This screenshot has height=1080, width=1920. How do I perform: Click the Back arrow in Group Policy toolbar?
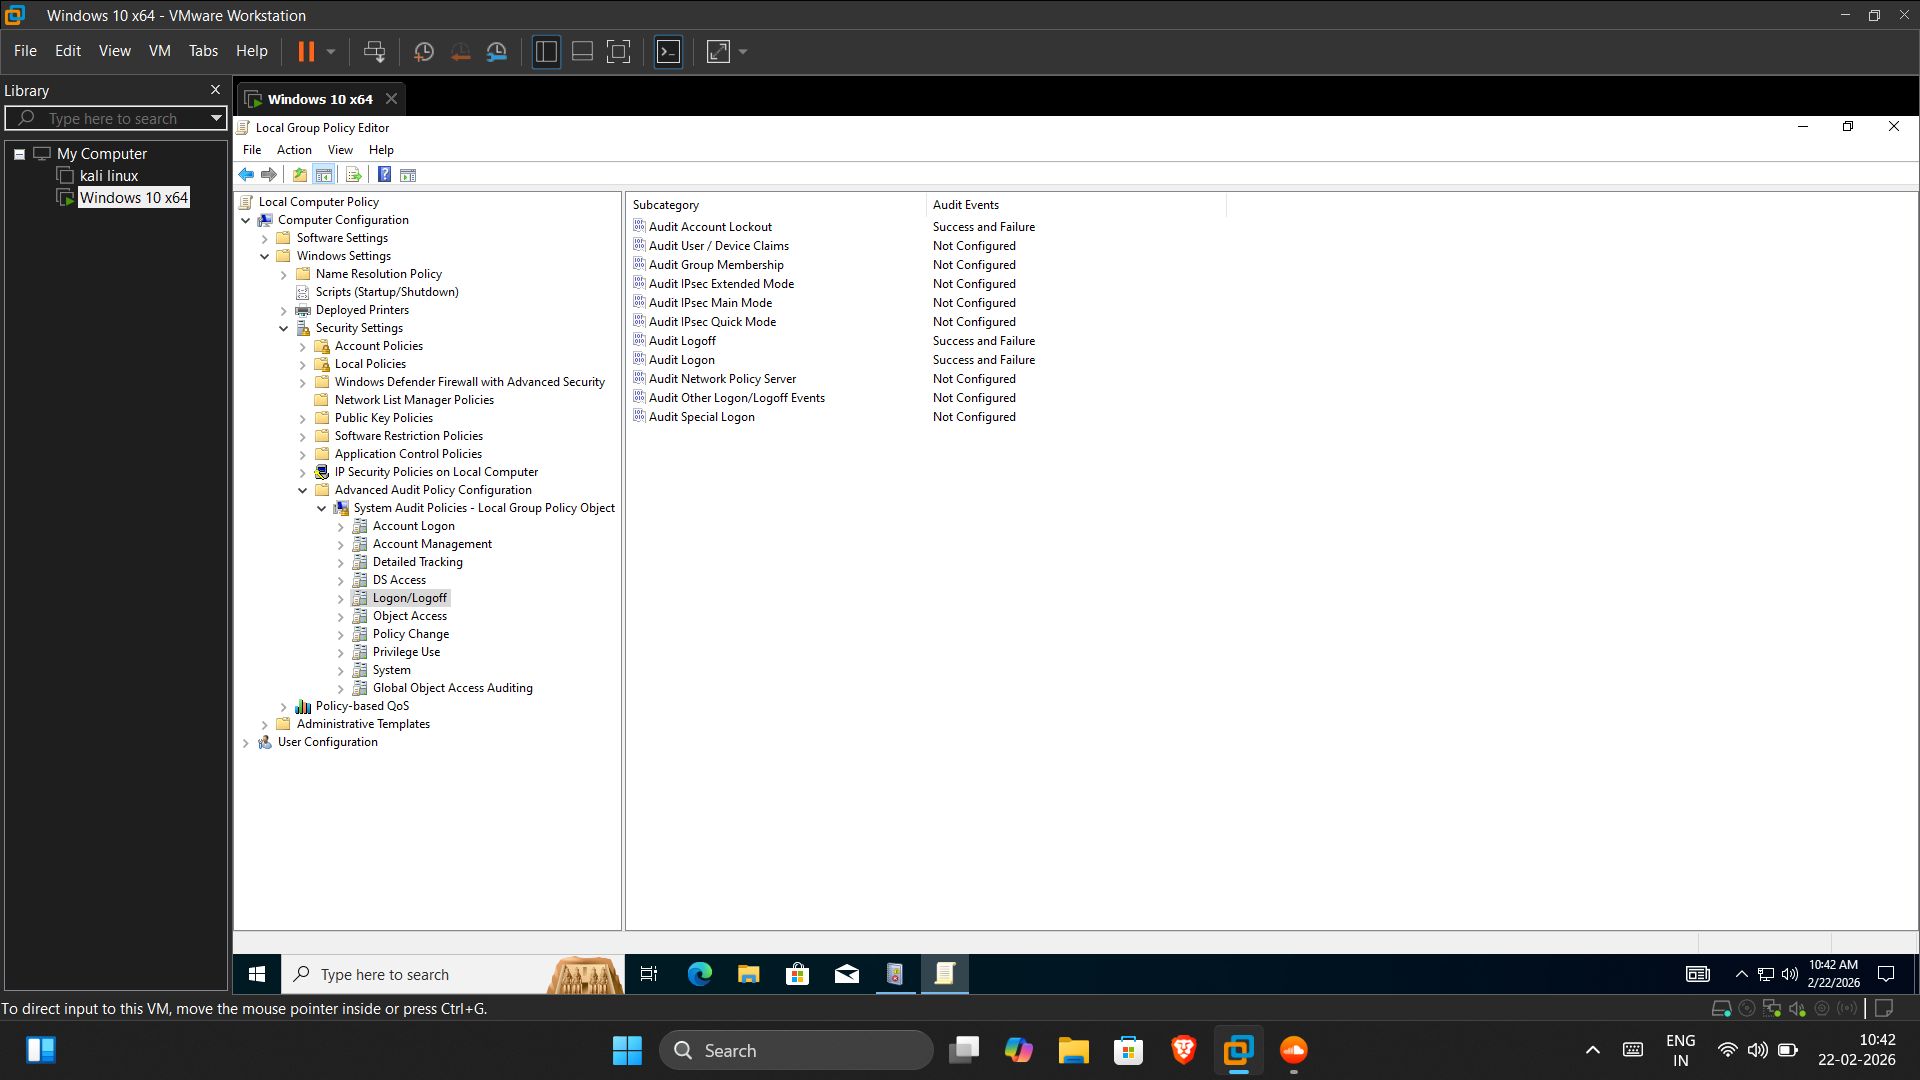[246, 175]
